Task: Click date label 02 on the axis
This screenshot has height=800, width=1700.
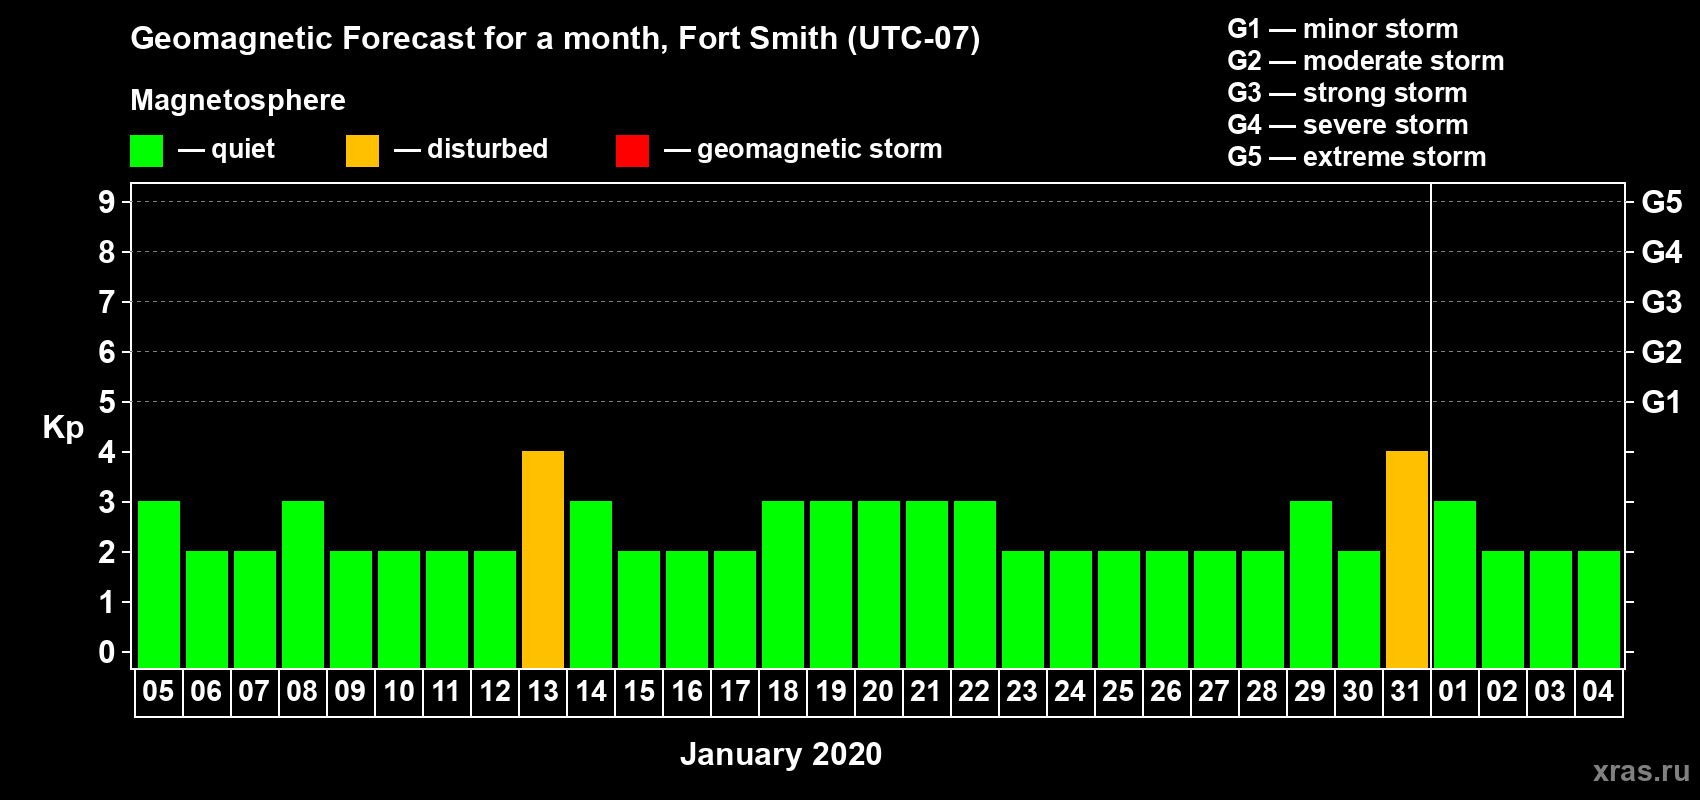Action: 1502,691
